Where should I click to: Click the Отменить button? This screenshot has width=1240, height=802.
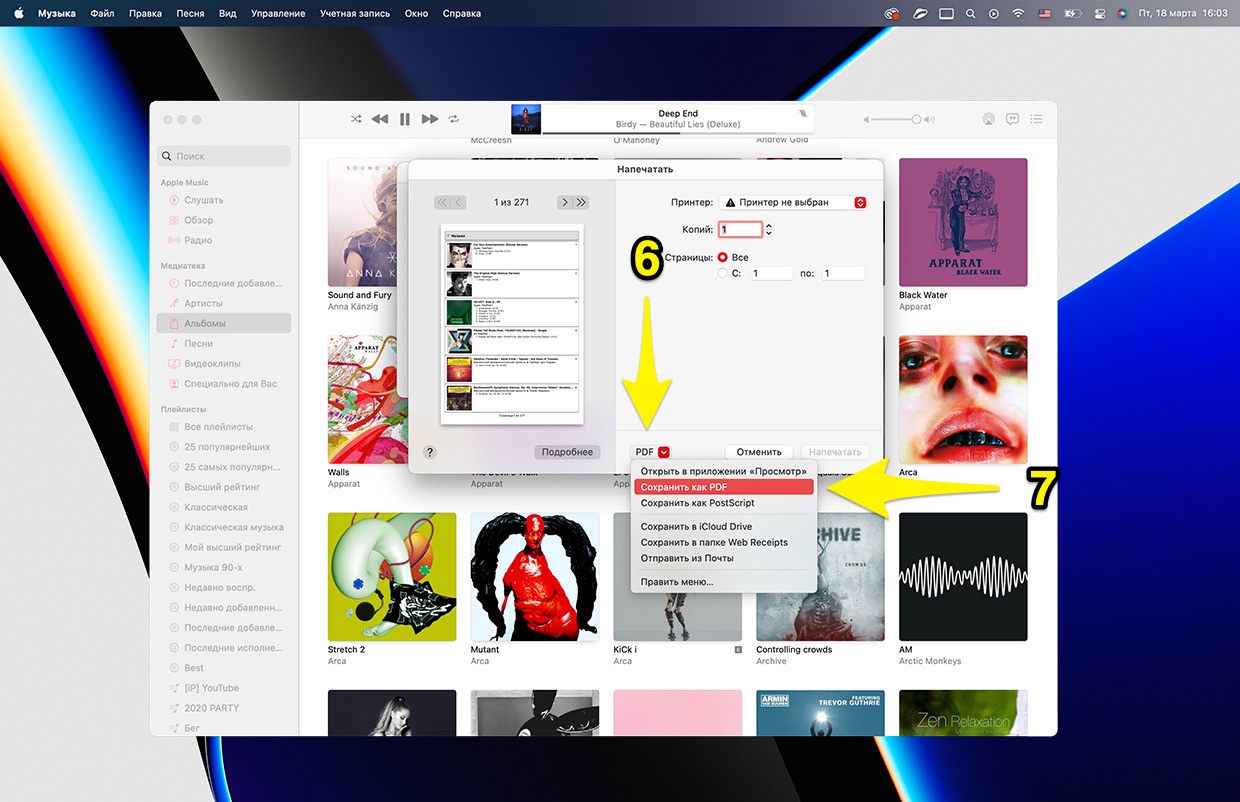(759, 452)
